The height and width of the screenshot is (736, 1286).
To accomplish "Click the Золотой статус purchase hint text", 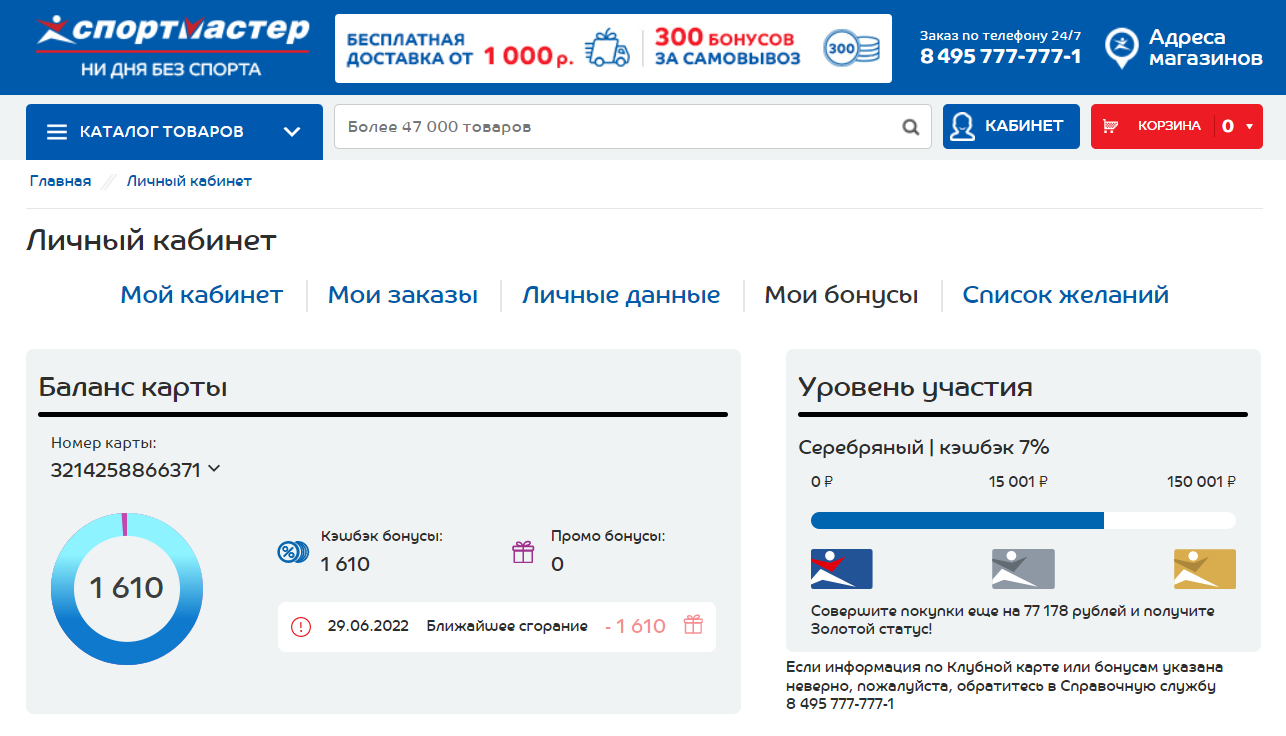I will pyautogui.click(x=1013, y=620).
